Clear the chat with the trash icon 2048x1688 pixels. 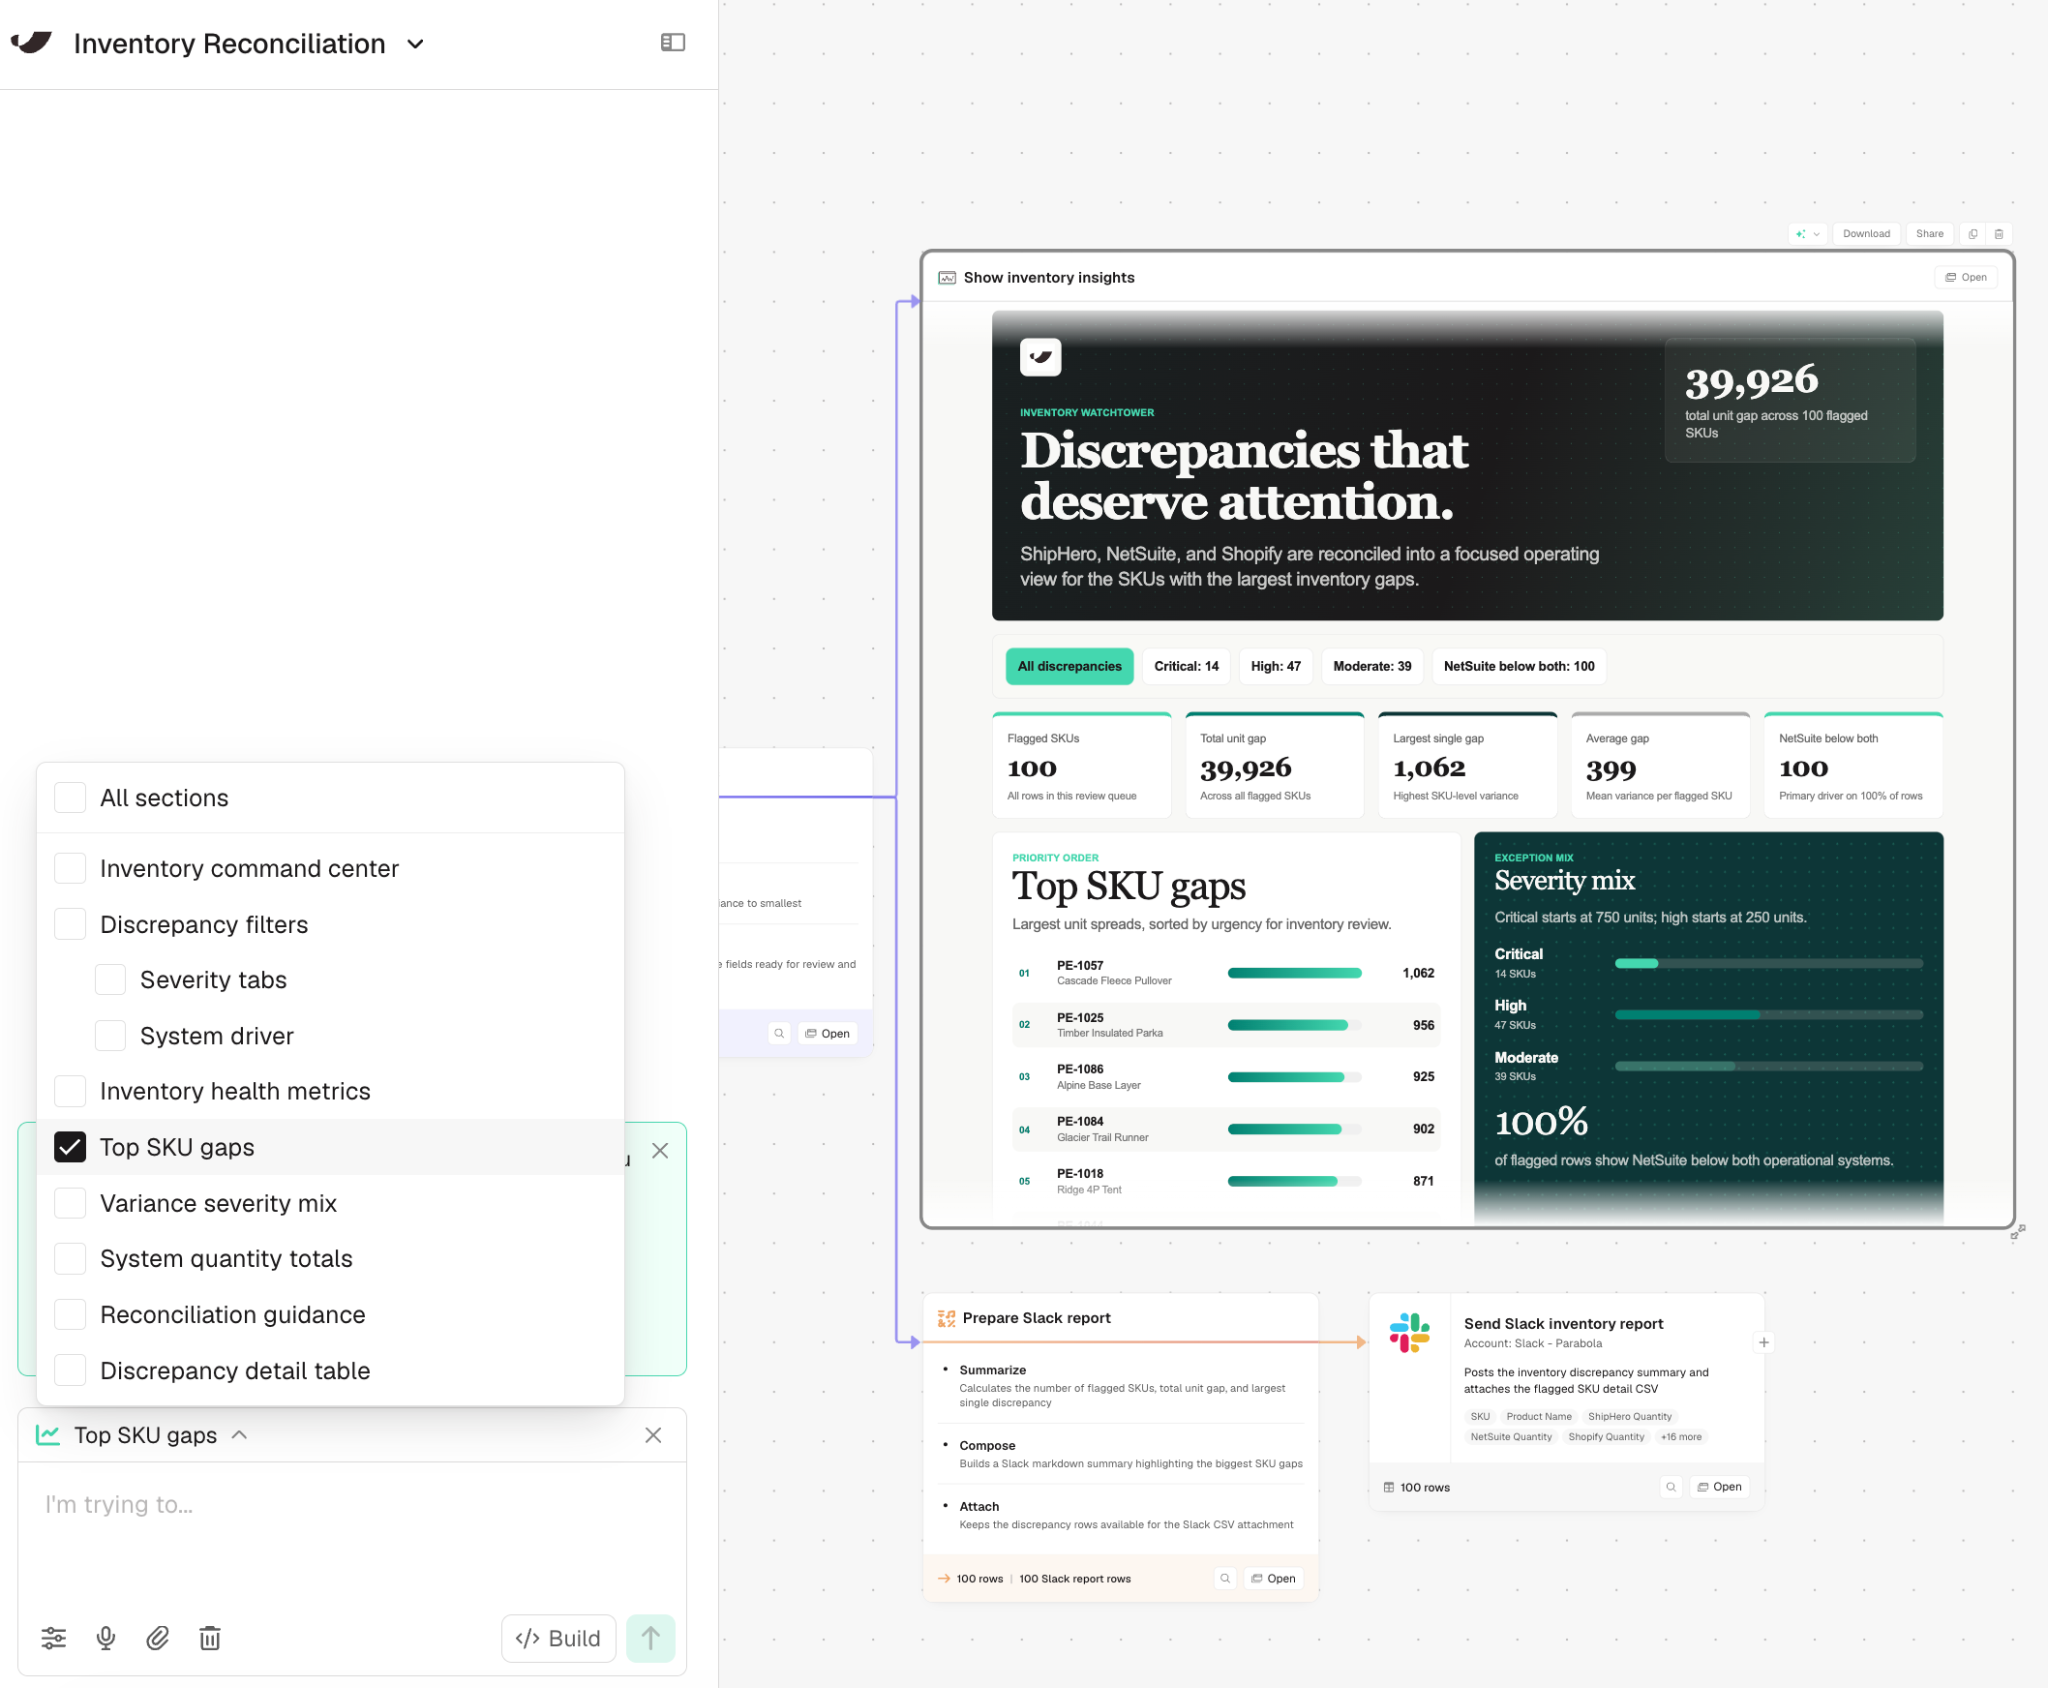click(210, 1638)
